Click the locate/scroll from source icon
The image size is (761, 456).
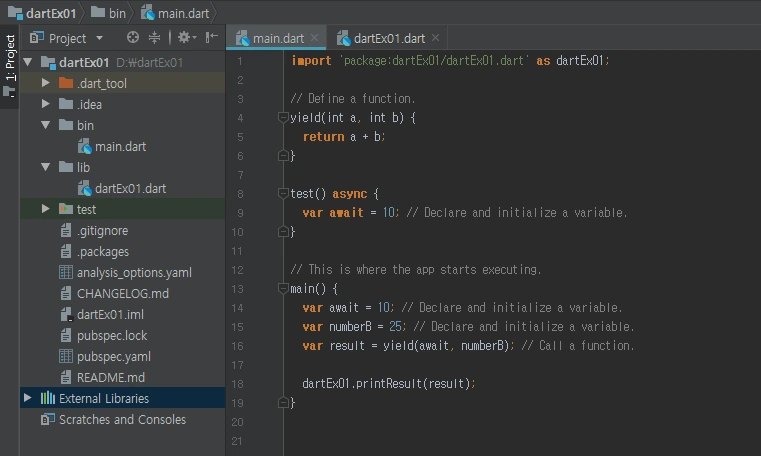tap(133, 38)
